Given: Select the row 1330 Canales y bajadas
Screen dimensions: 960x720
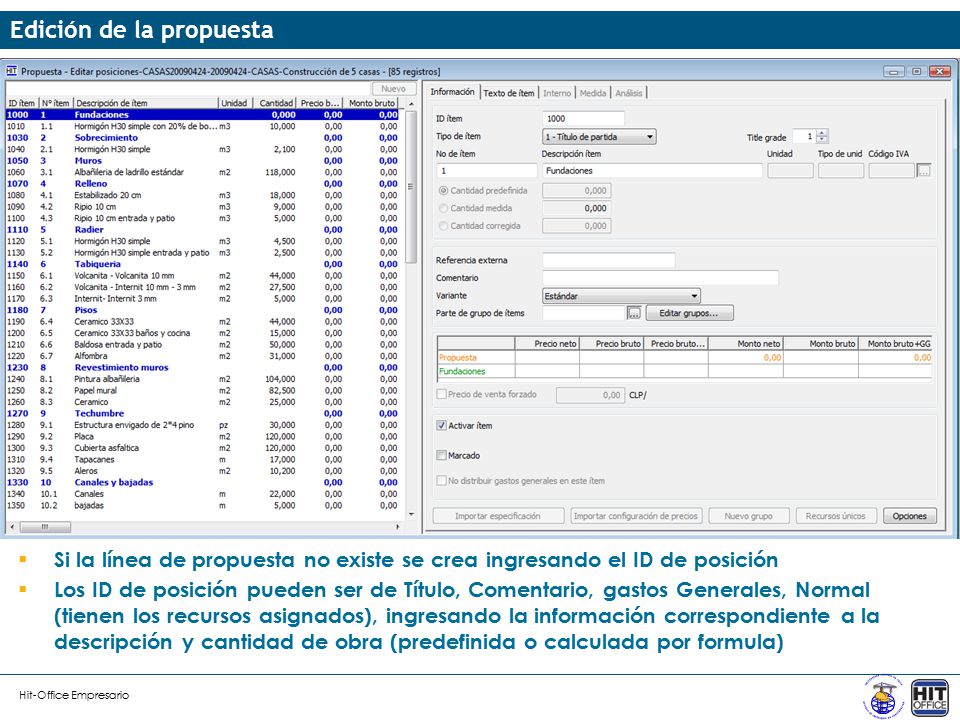Looking at the screenshot, I should [202, 482].
